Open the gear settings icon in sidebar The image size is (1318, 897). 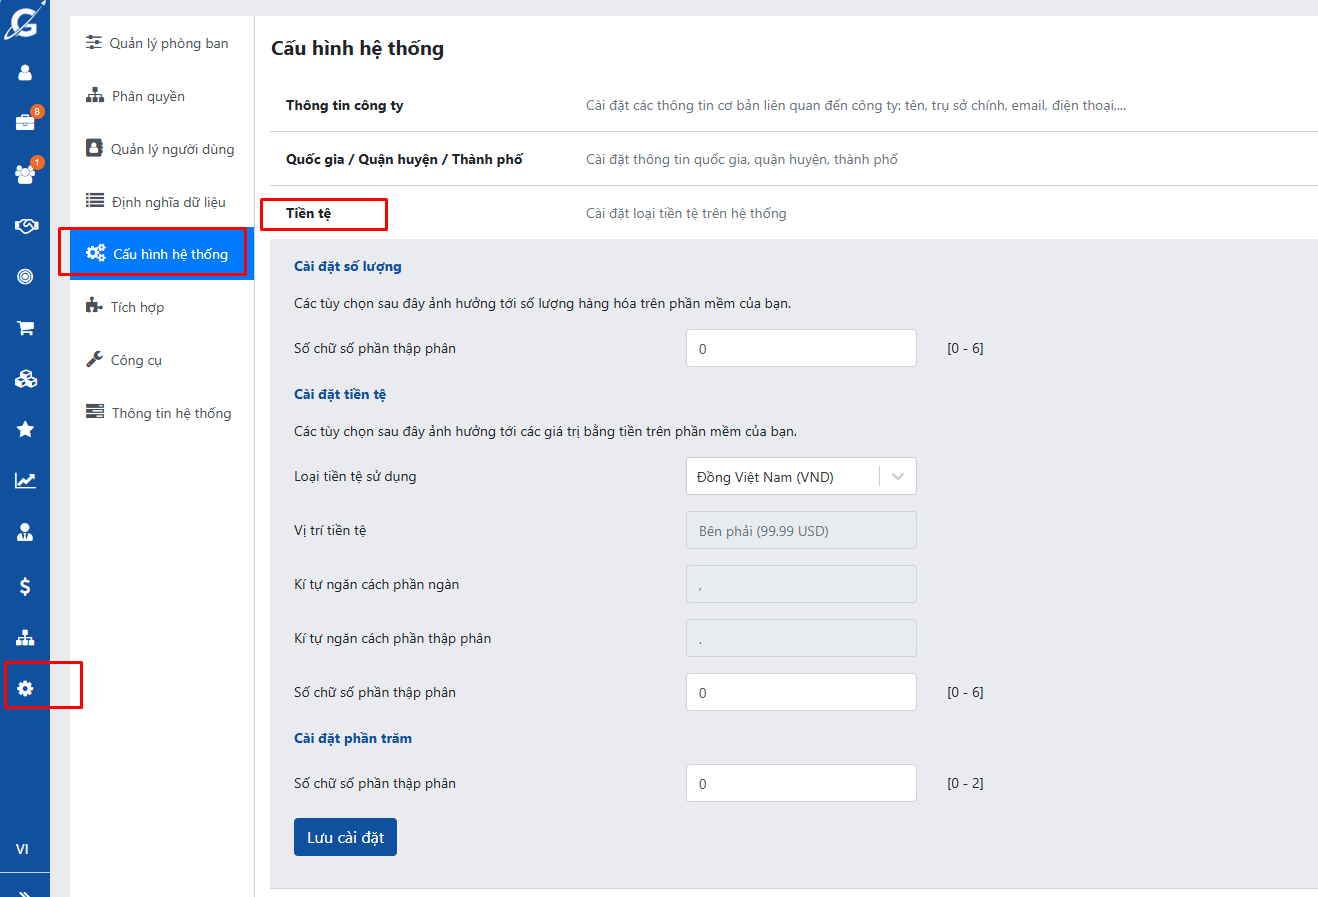coord(25,688)
